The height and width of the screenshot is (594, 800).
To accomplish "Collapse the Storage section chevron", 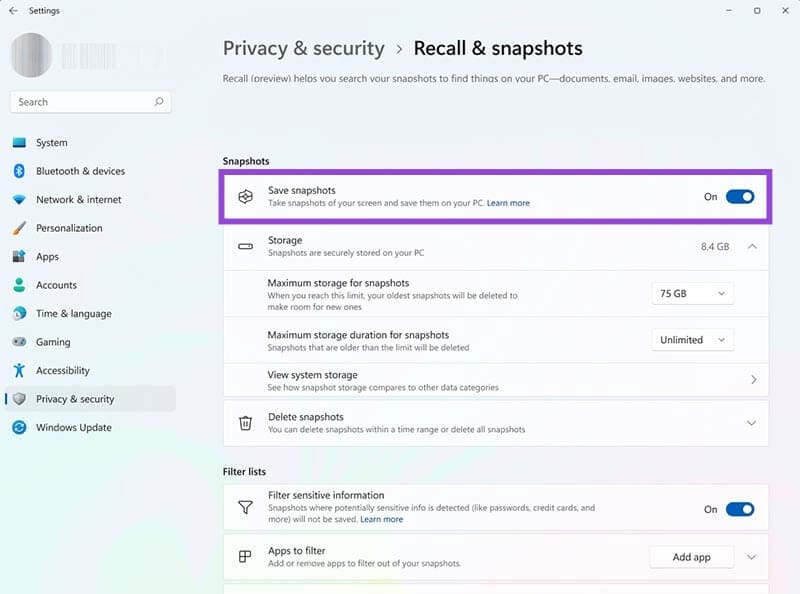I will coord(752,246).
